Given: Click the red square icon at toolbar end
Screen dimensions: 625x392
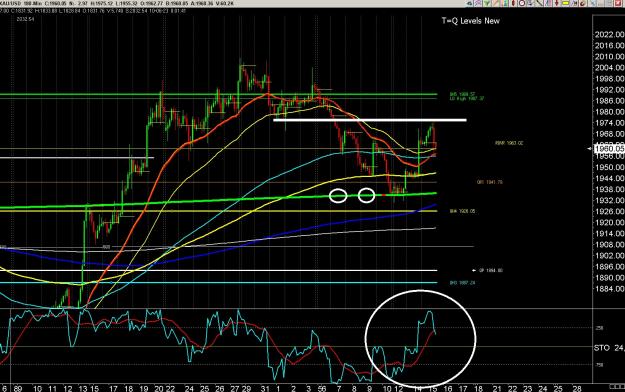Looking at the screenshot, I should click(619, 3).
